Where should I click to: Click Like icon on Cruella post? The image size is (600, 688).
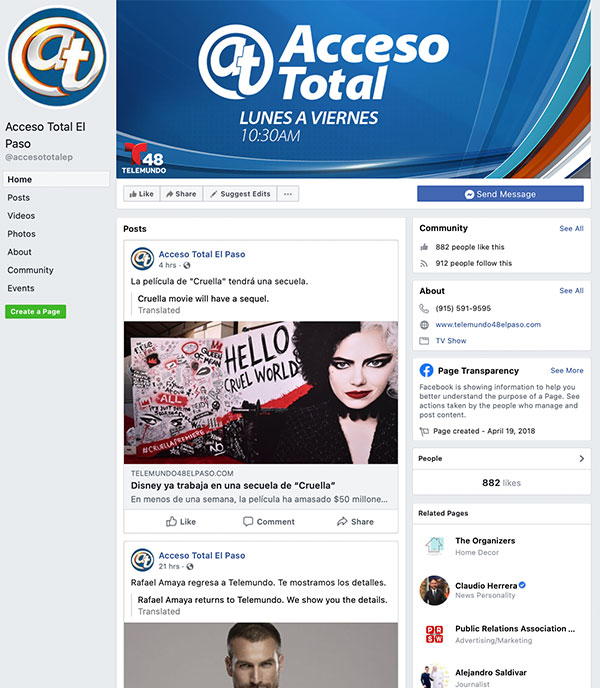point(172,521)
